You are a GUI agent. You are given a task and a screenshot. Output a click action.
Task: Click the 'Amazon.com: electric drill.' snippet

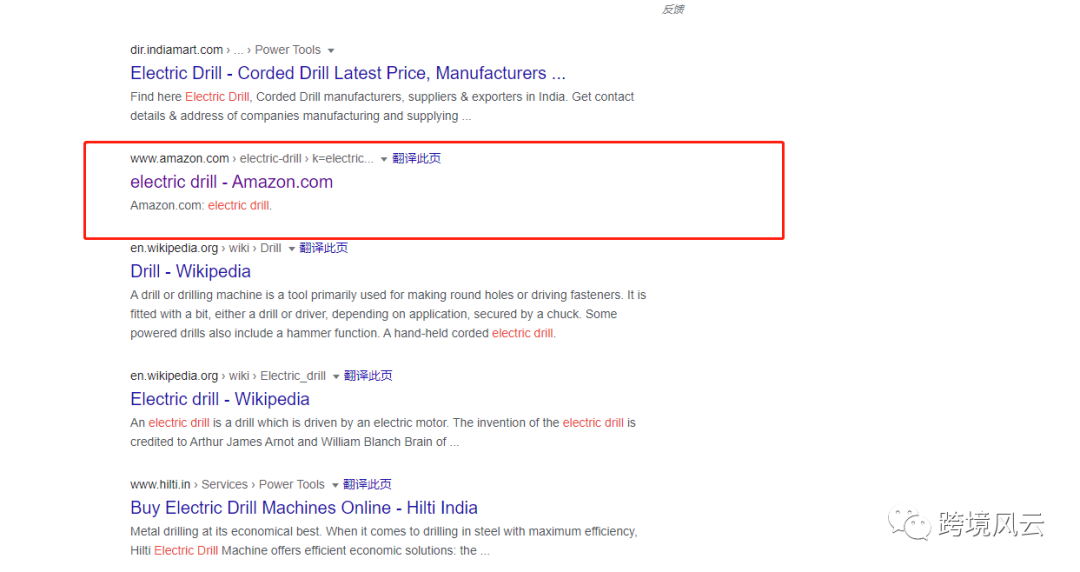(x=201, y=205)
